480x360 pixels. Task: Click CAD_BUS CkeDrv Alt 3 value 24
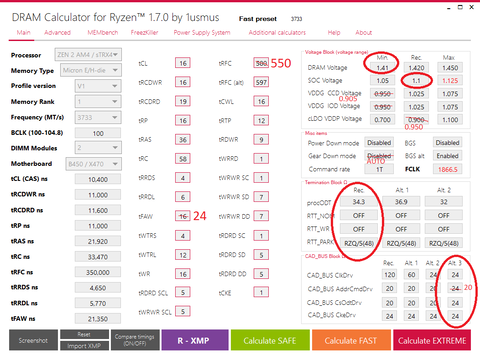pos(455,316)
